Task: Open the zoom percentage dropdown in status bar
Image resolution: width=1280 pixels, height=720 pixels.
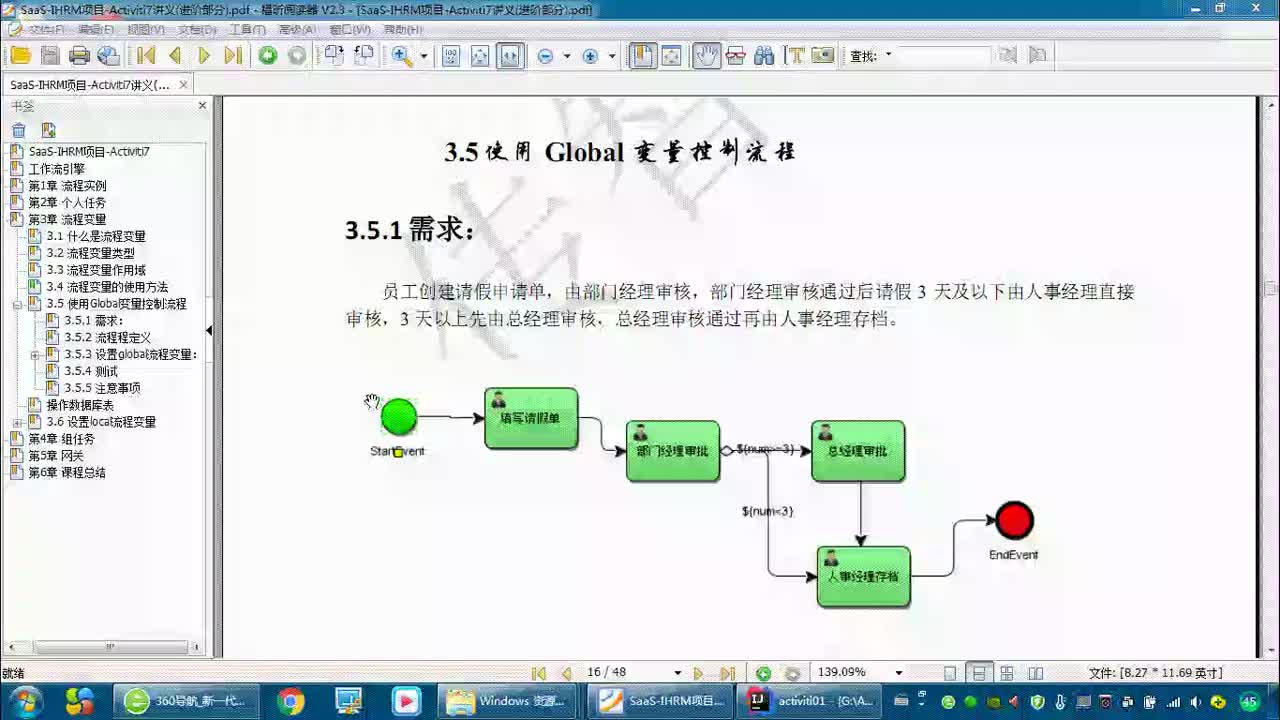Action: click(x=898, y=673)
